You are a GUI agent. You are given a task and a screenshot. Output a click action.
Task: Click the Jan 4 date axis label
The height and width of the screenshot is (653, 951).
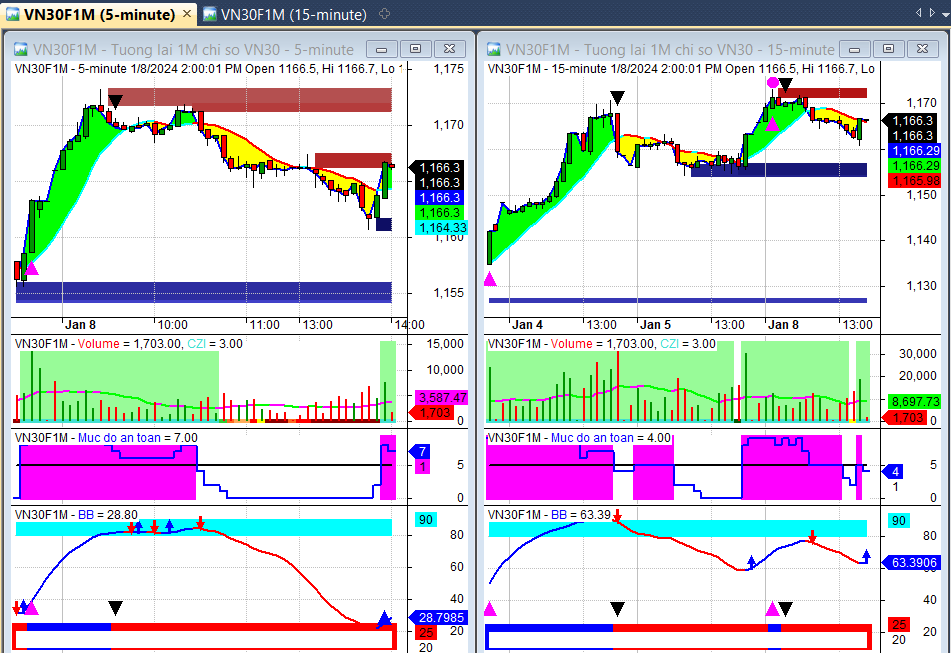click(527, 324)
